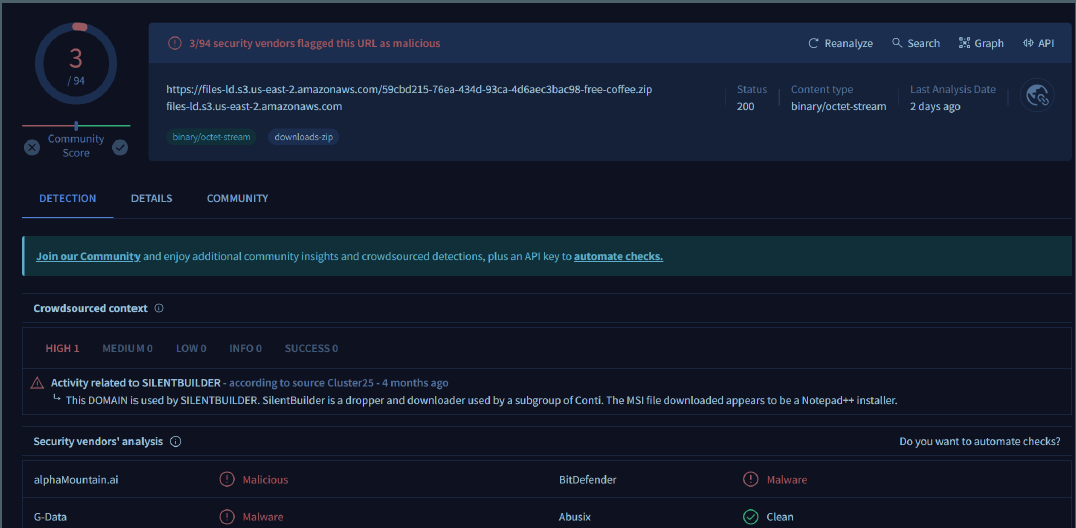Filter context by LOW 0
This screenshot has height=528, width=1076.
coord(191,348)
